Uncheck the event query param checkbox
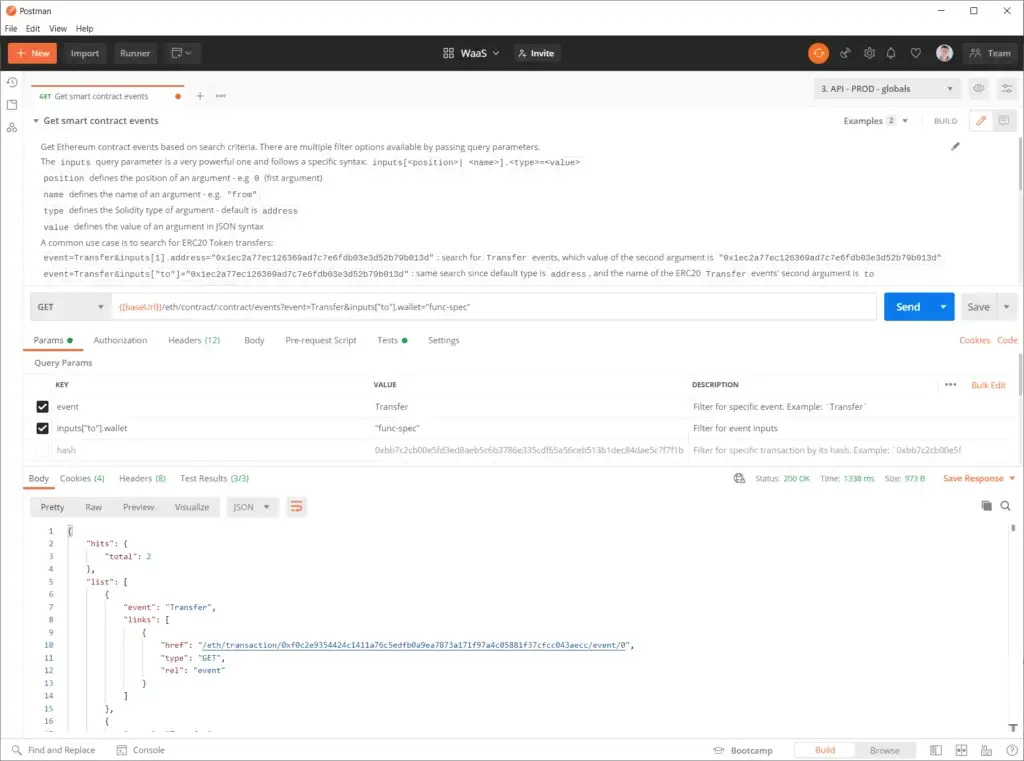 pyautogui.click(x=42, y=407)
